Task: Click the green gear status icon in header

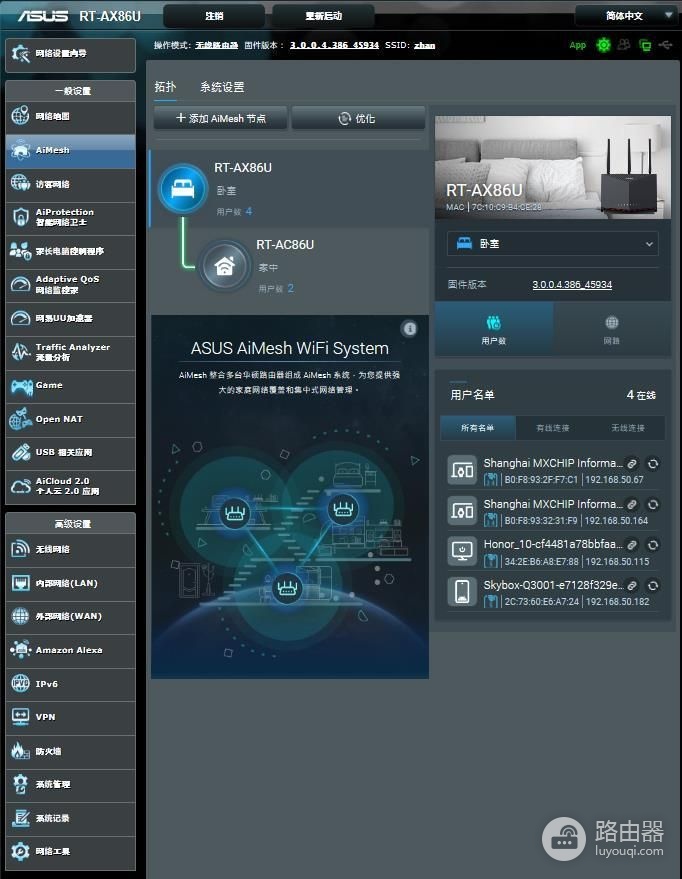Action: [604, 45]
